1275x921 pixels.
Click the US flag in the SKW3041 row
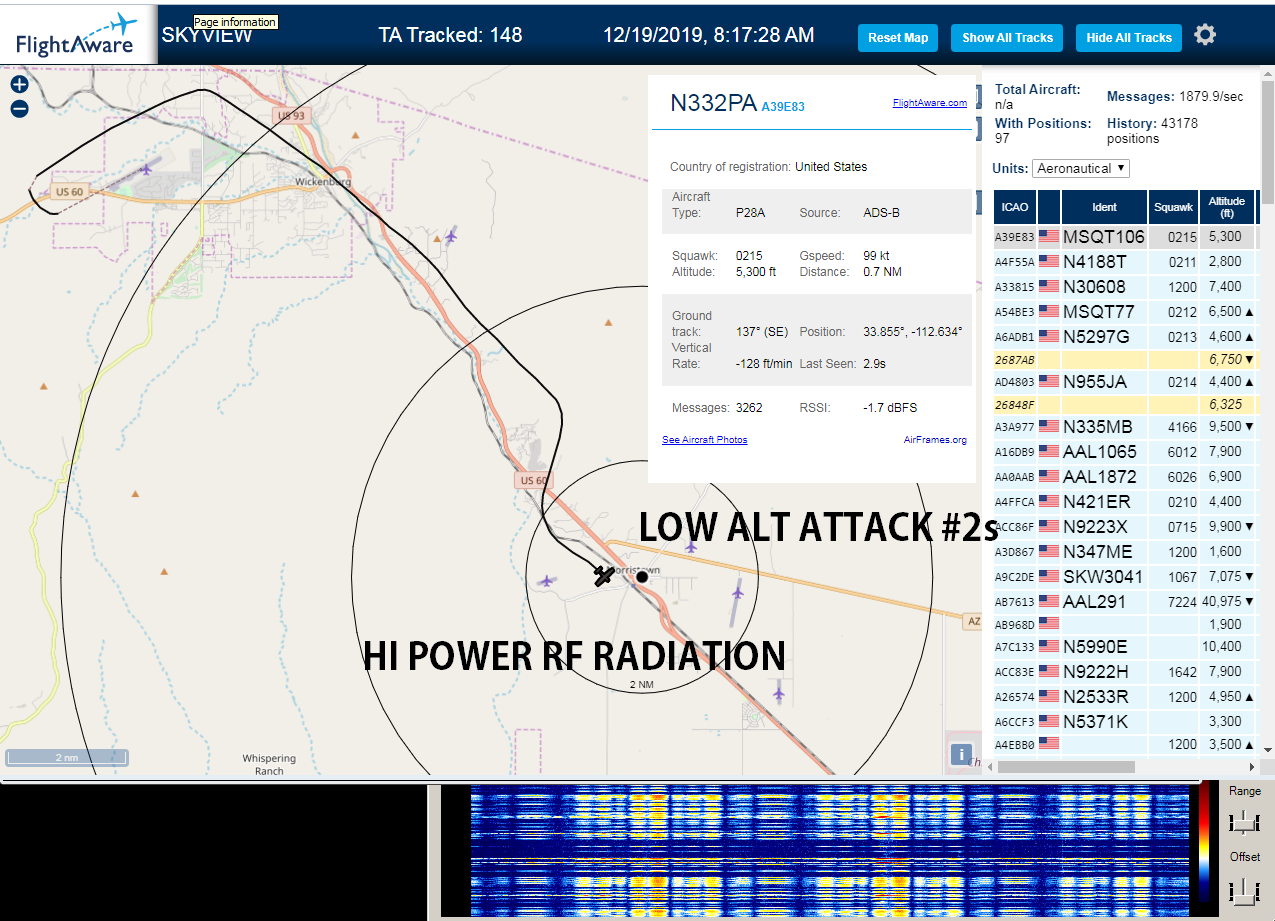point(1049,577)
